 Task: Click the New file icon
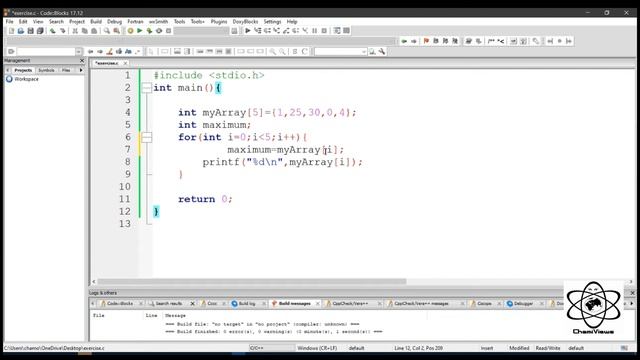click(x=11, y=31)
